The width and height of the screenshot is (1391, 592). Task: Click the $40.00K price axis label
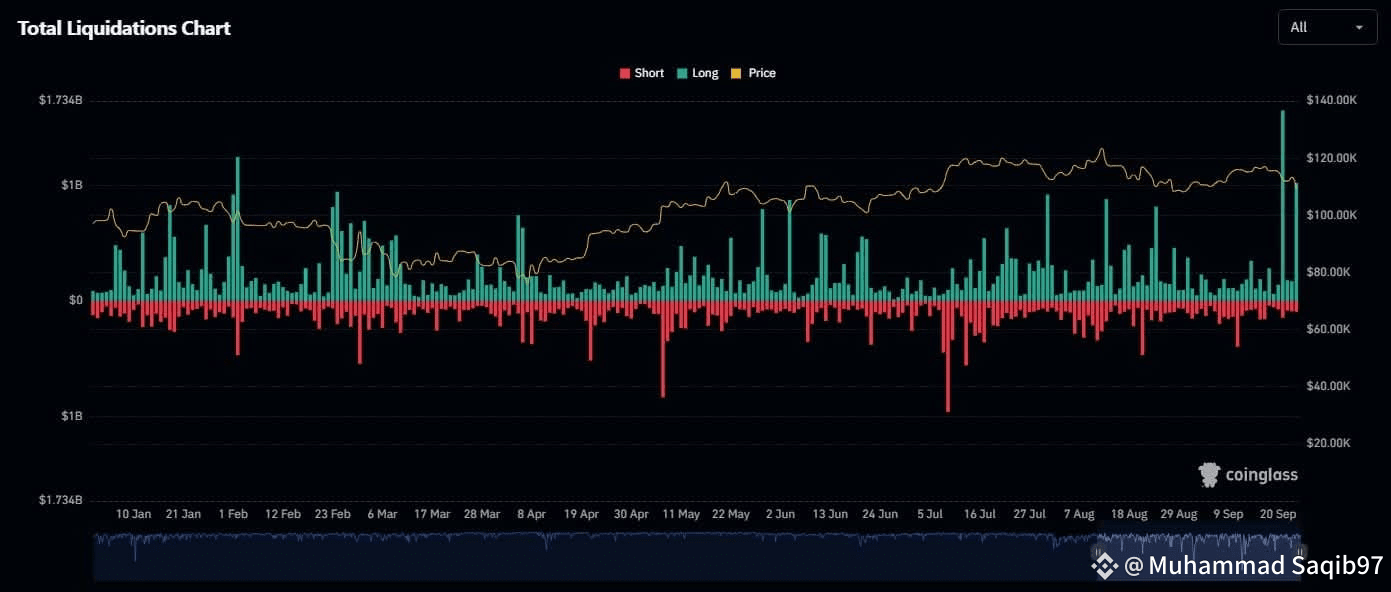pyautogui.click(x=1328, y=386)
